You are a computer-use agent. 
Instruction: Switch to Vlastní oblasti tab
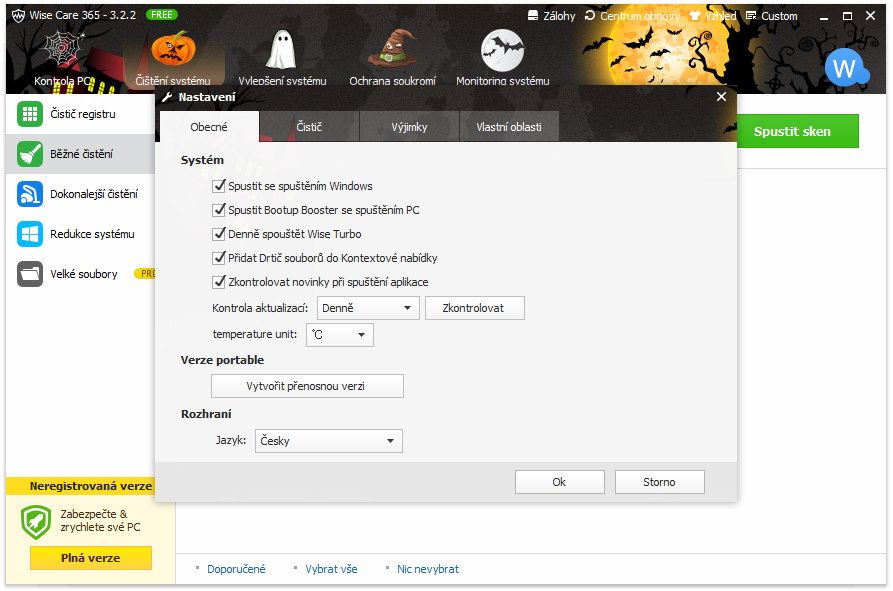509,127
